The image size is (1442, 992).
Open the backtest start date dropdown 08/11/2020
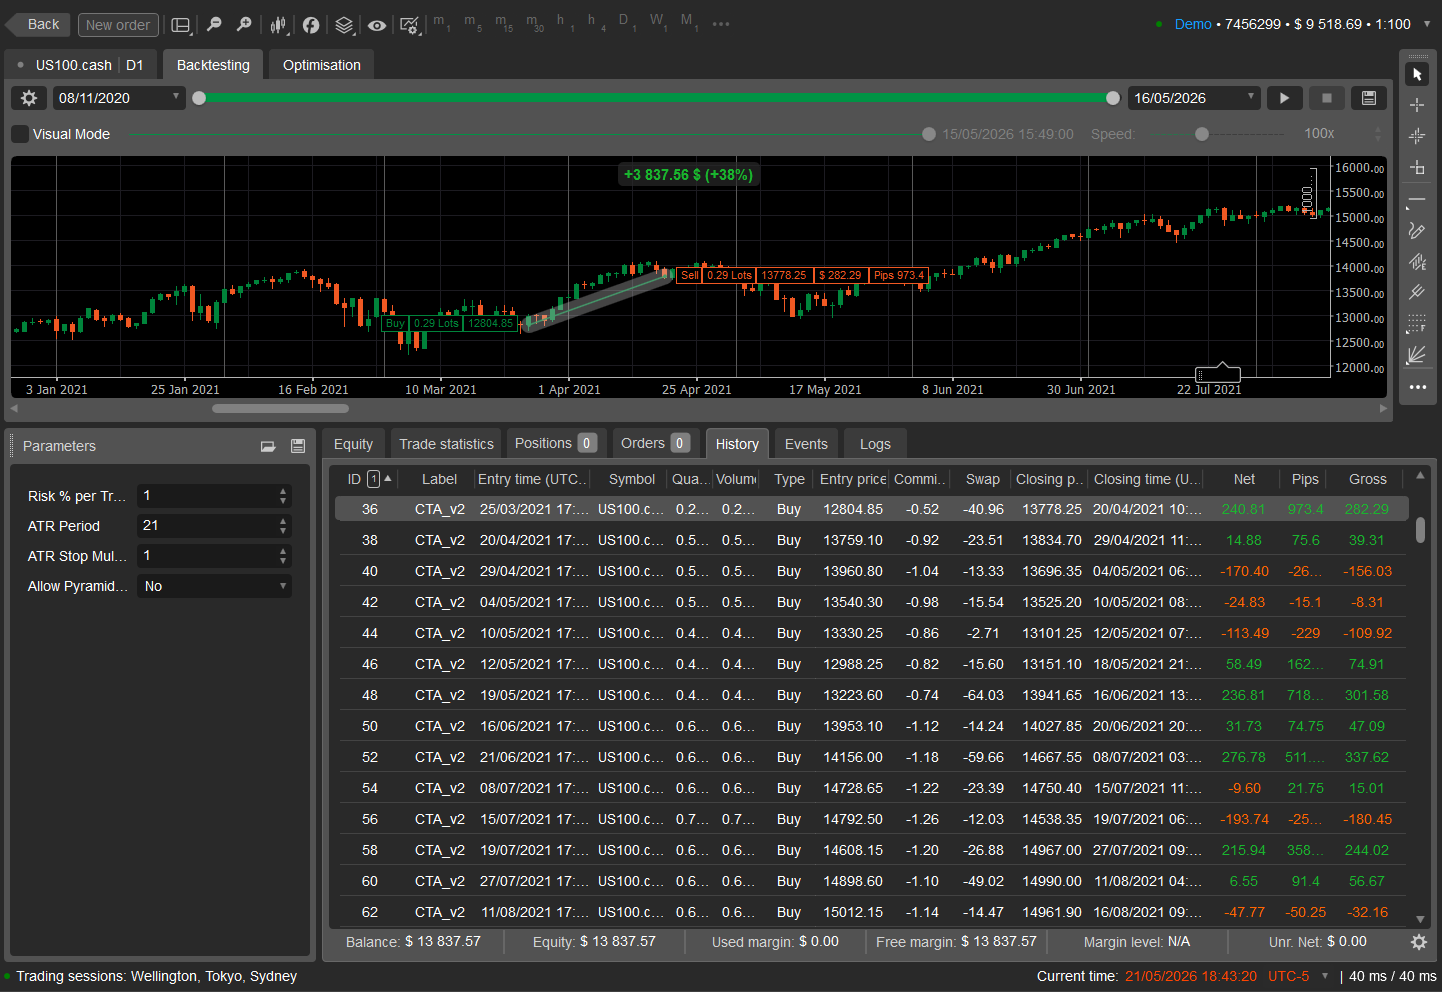(119, 98)
